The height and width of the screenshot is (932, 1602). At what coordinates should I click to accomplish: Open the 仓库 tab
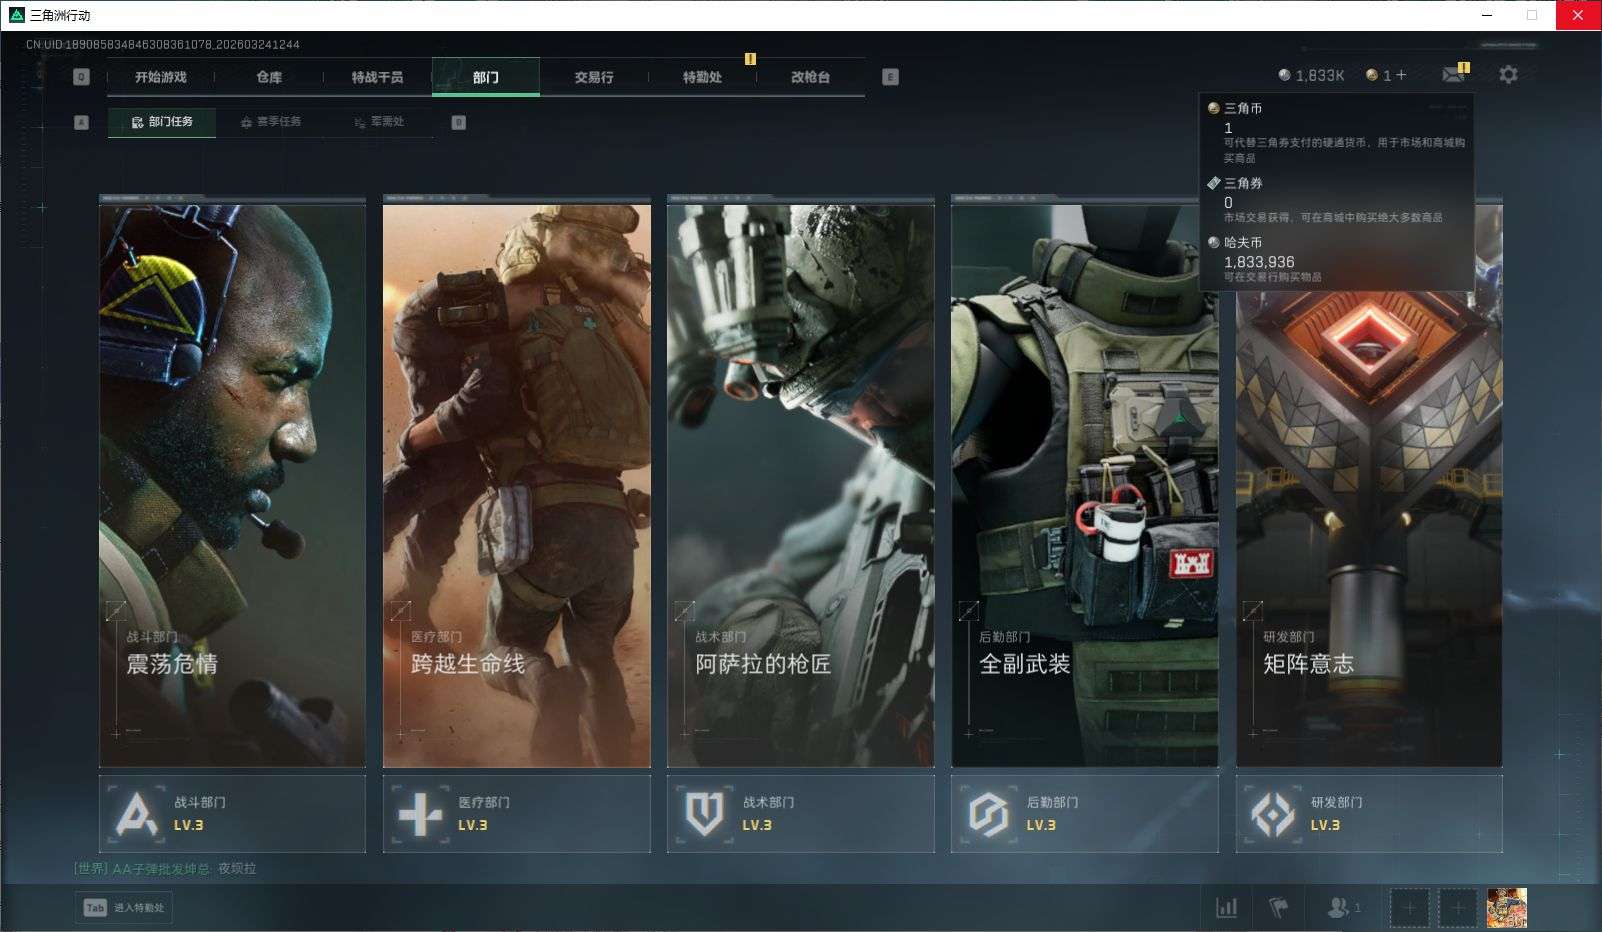(x=269, y=77)
